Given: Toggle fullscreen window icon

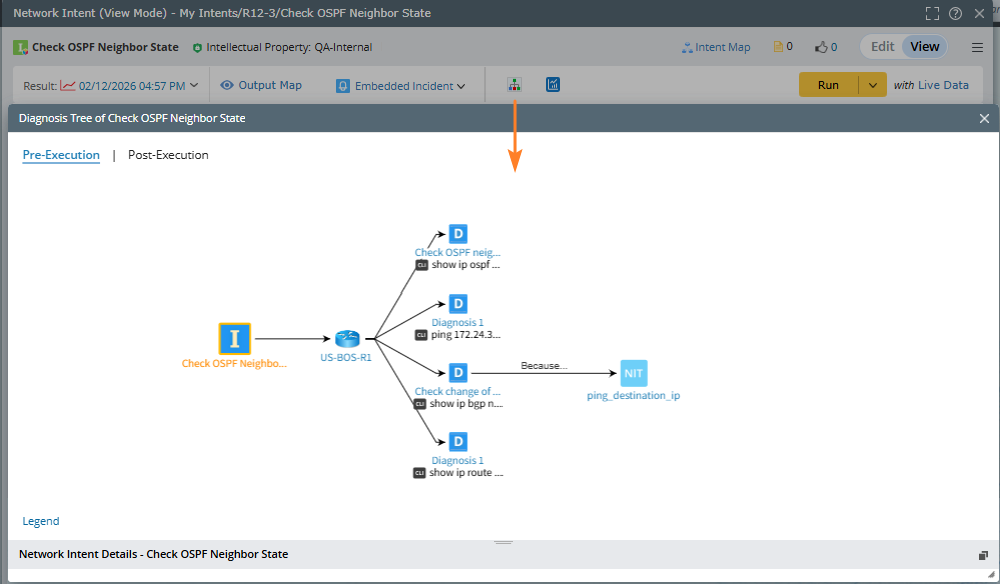Looking at the screenshot, I should [x=932, y=13].
